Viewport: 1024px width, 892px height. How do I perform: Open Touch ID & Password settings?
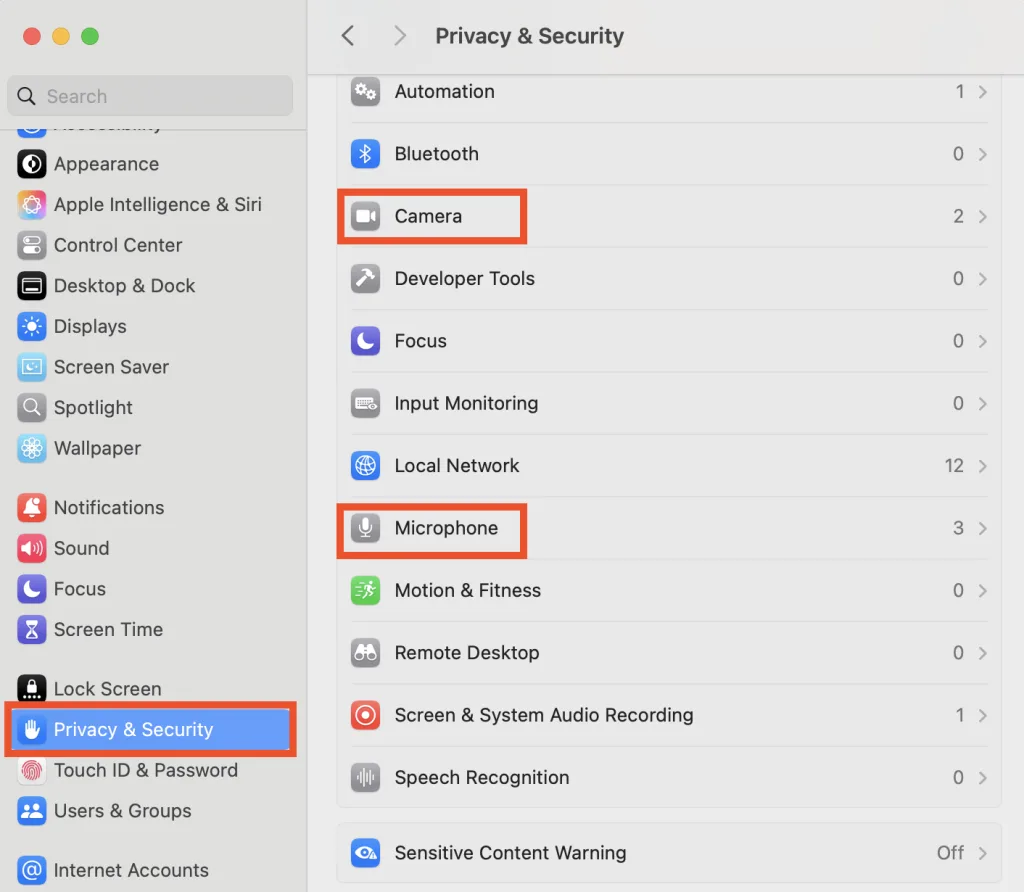(x=151, y=771)
